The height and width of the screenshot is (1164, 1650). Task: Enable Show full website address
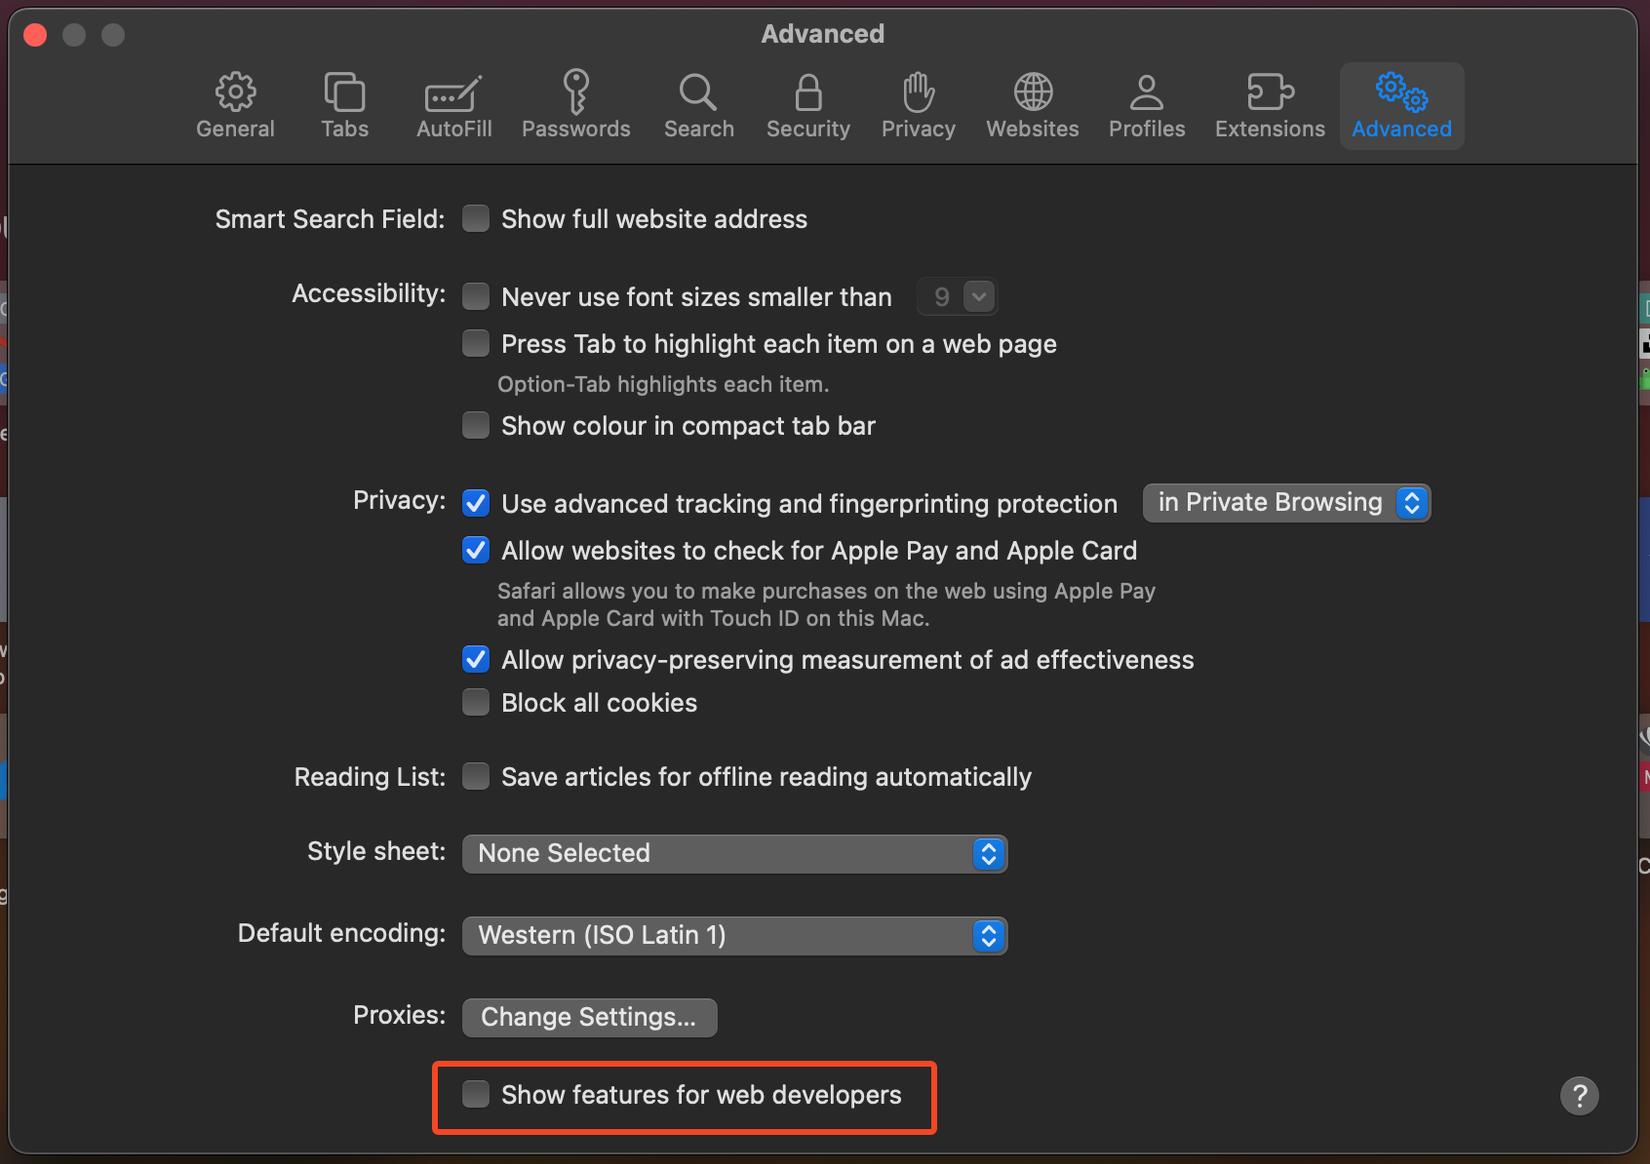[476, 218]
